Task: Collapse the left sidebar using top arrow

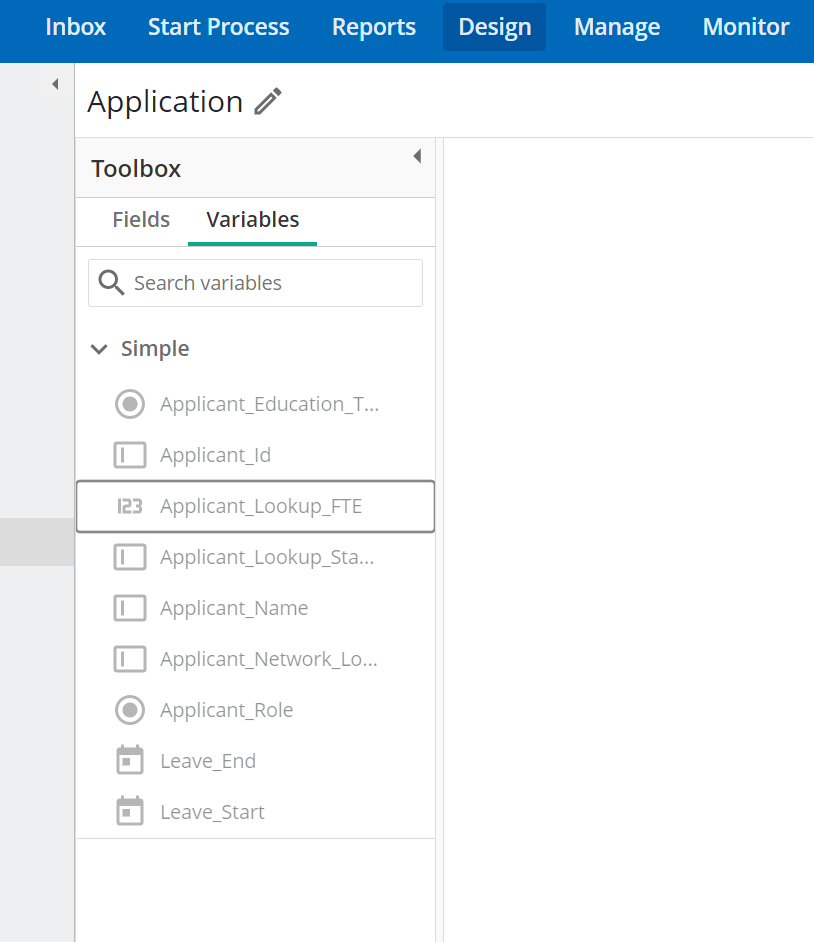Action: (55, 84)
